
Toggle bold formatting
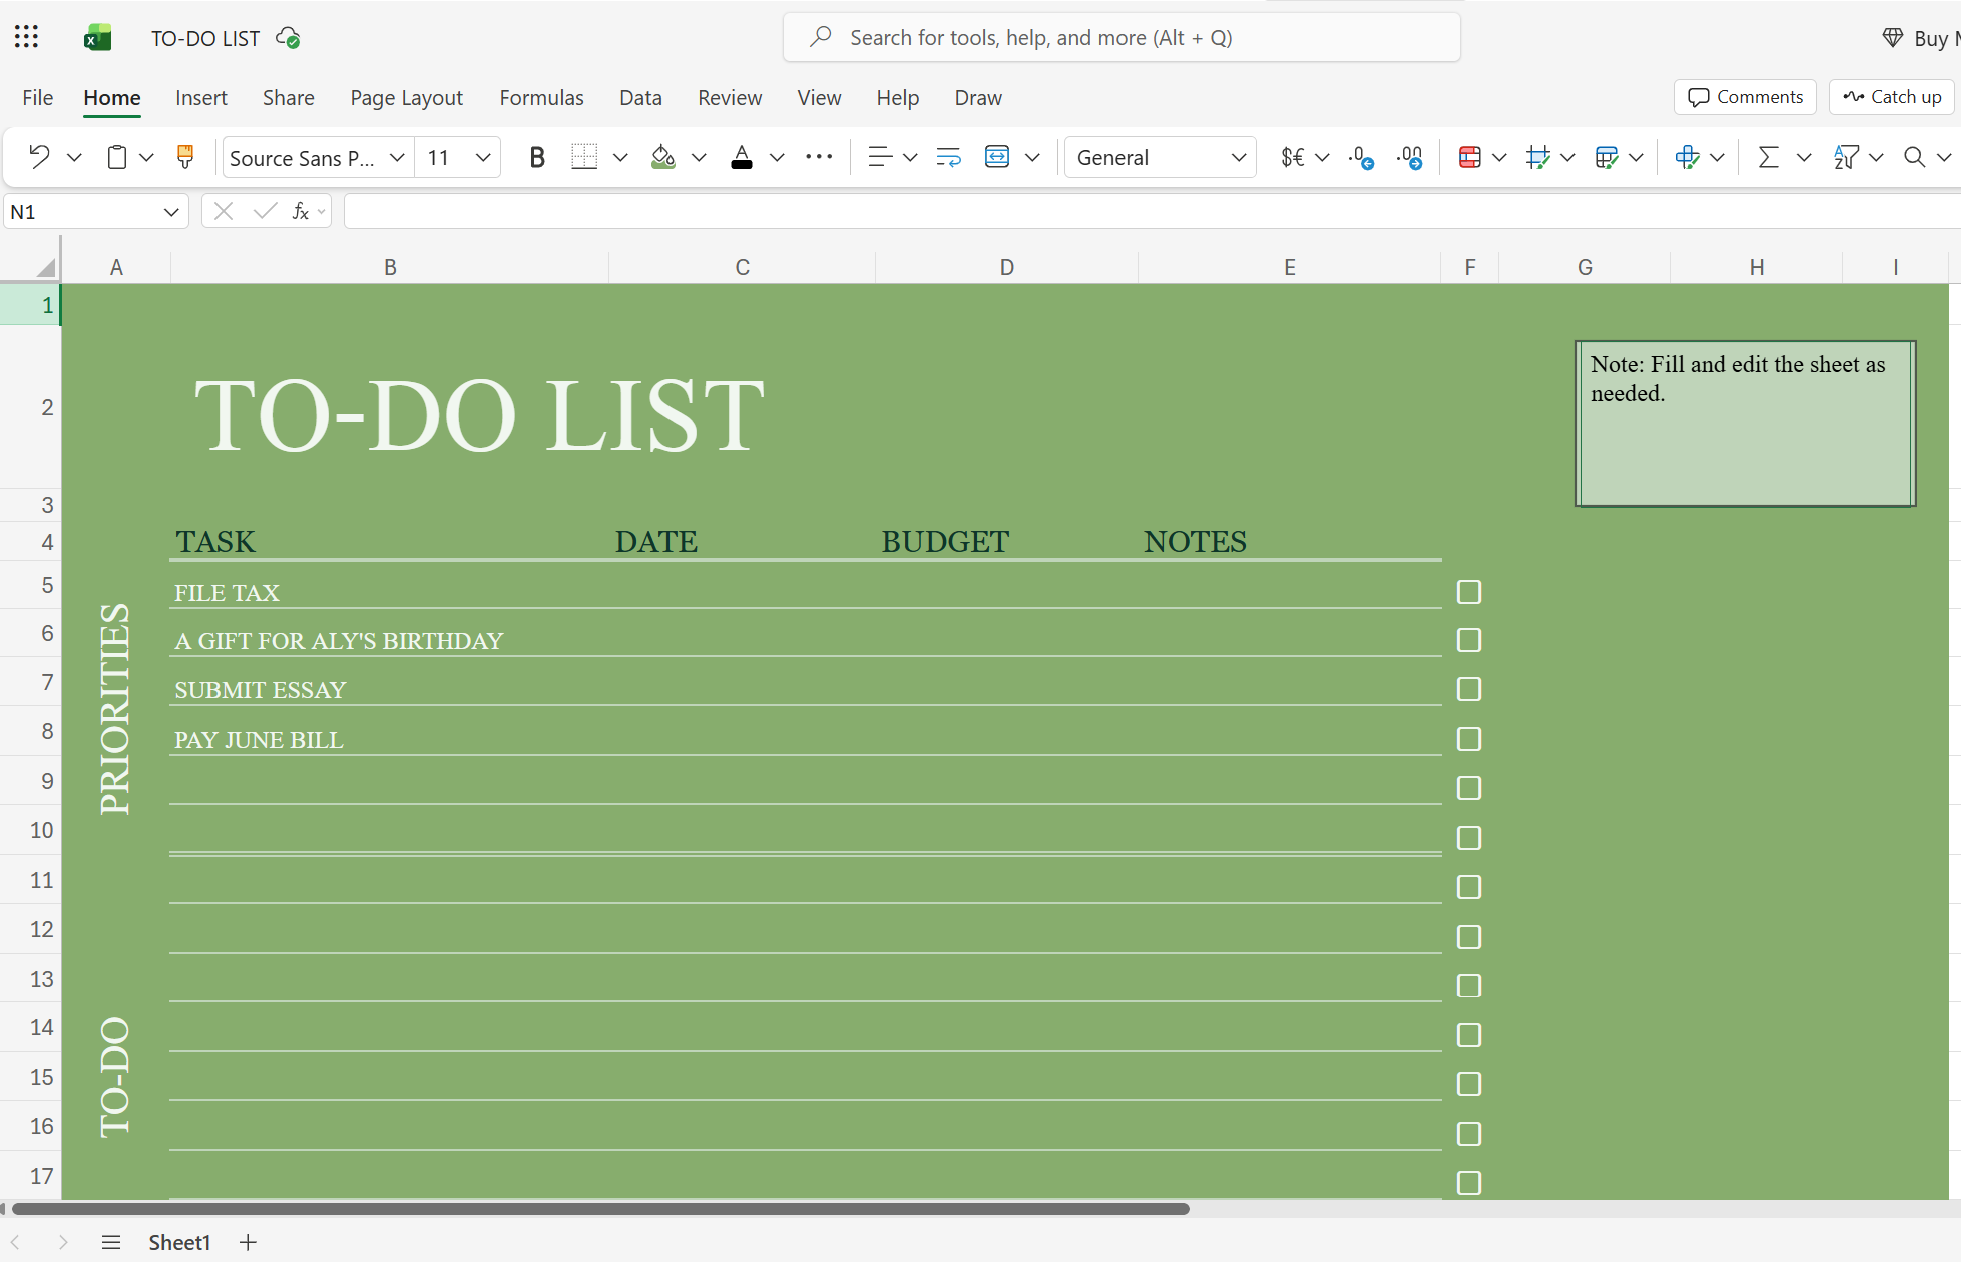(537, 157)
